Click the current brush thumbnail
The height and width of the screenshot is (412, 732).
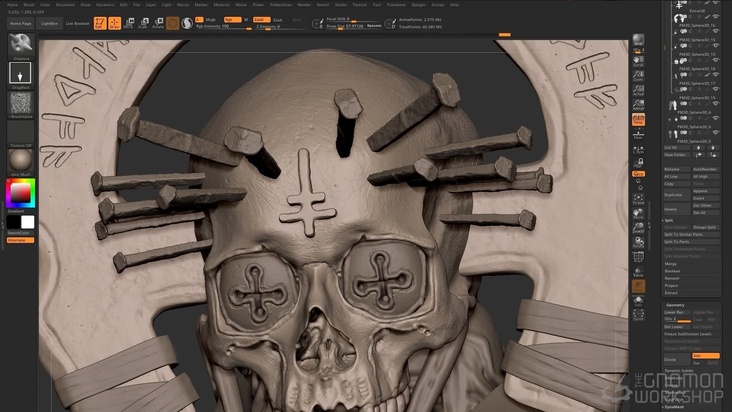pos(21,45)
